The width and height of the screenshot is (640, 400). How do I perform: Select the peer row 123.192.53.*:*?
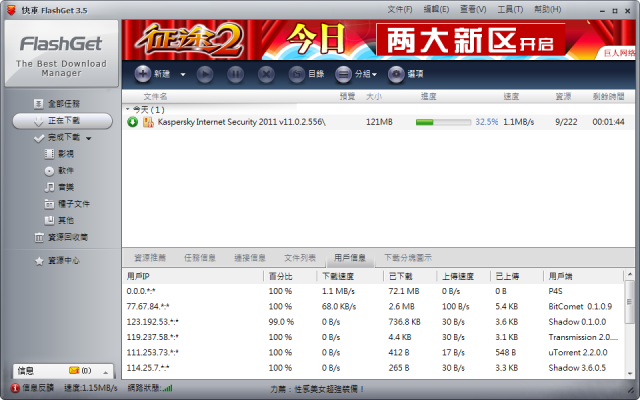(x=373, y=322)
